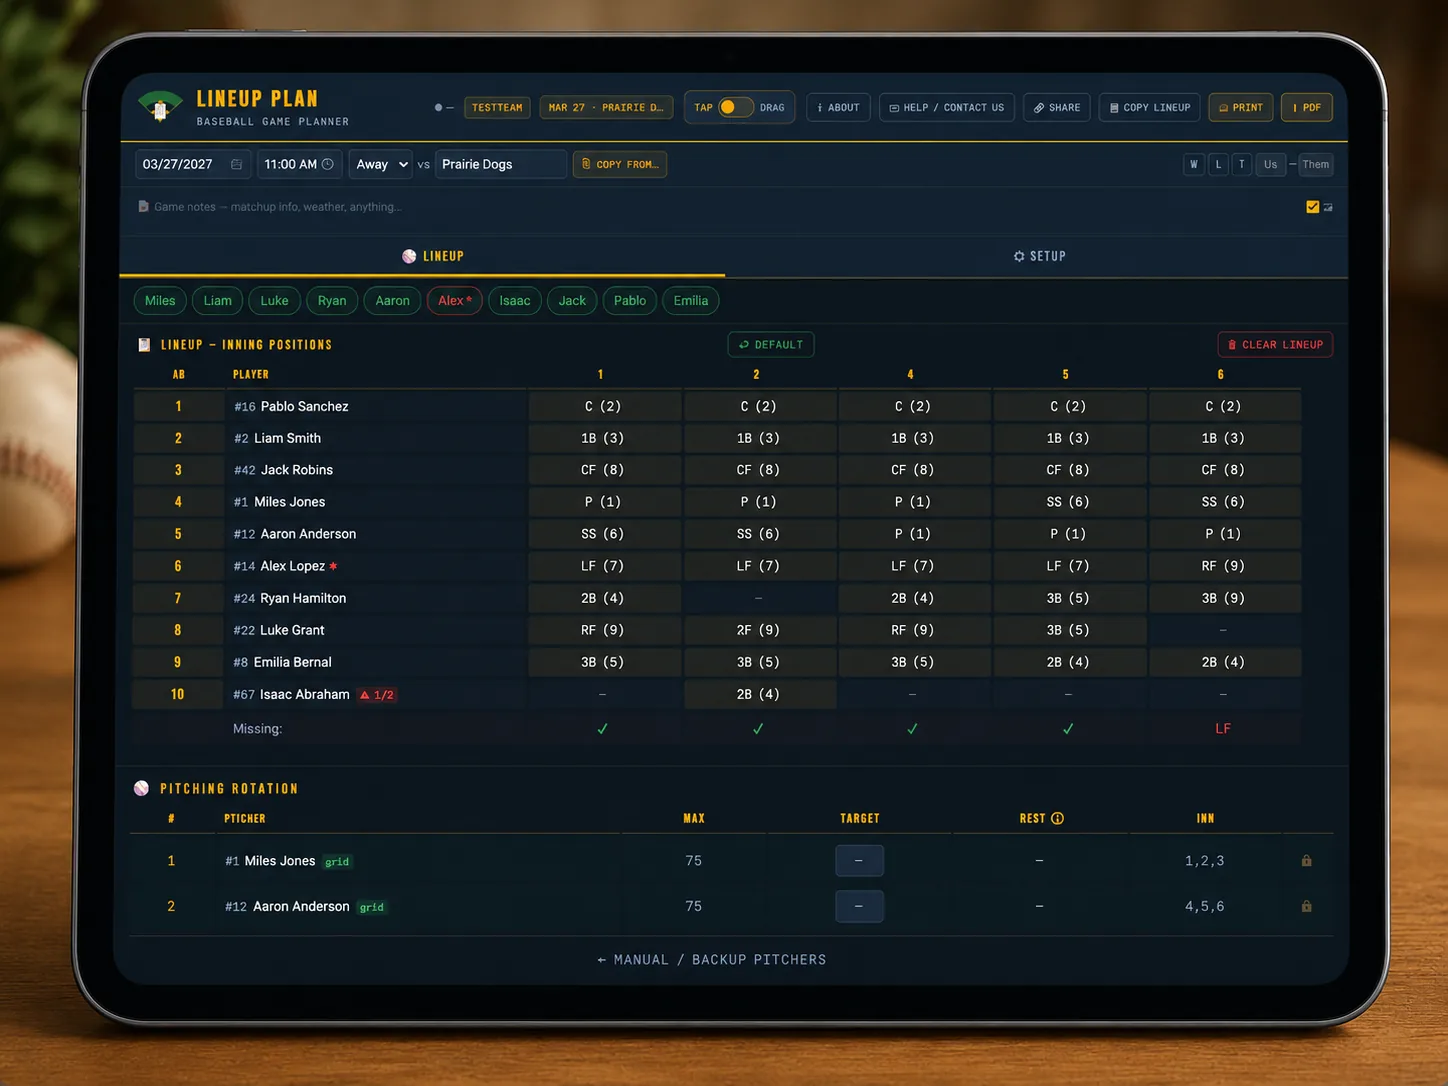Open Manual / Backup Pitchers link
This screenshot has height=1086, width=1448.
coord(712,959)
